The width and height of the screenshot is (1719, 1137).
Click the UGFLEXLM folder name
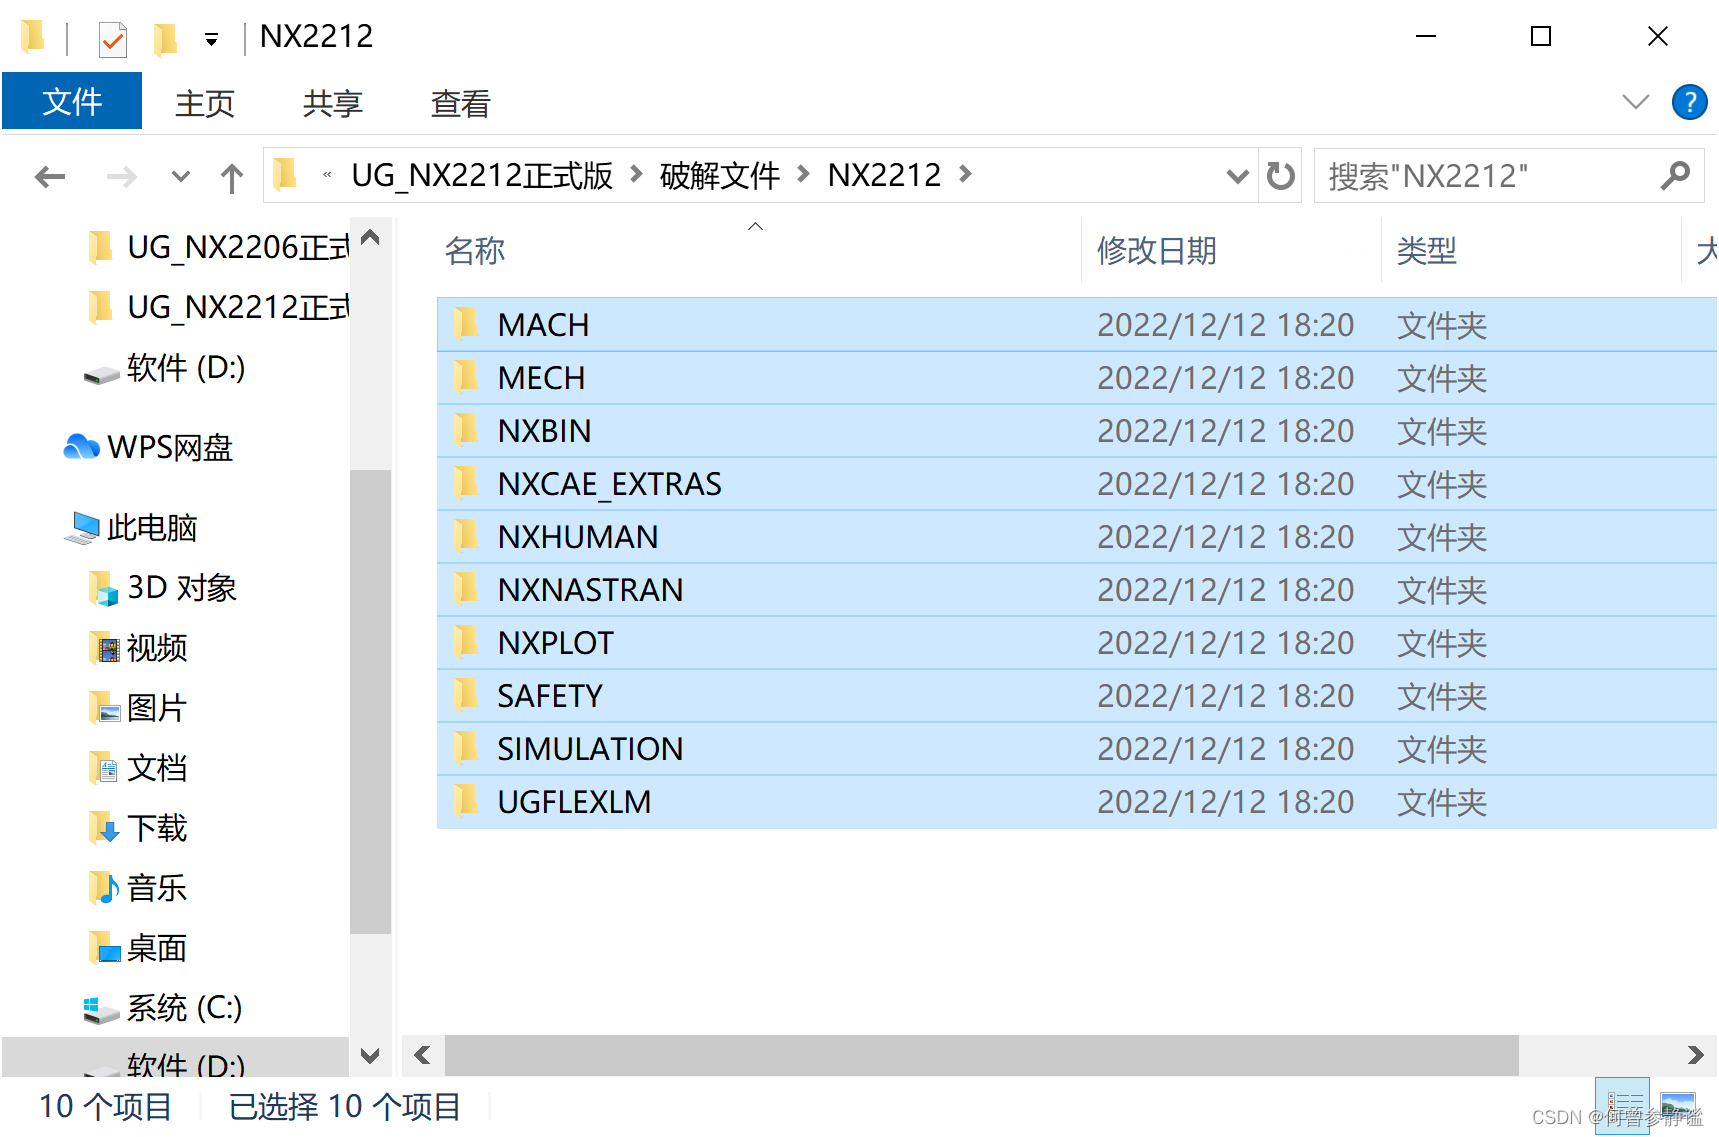(x=574, y=802)
